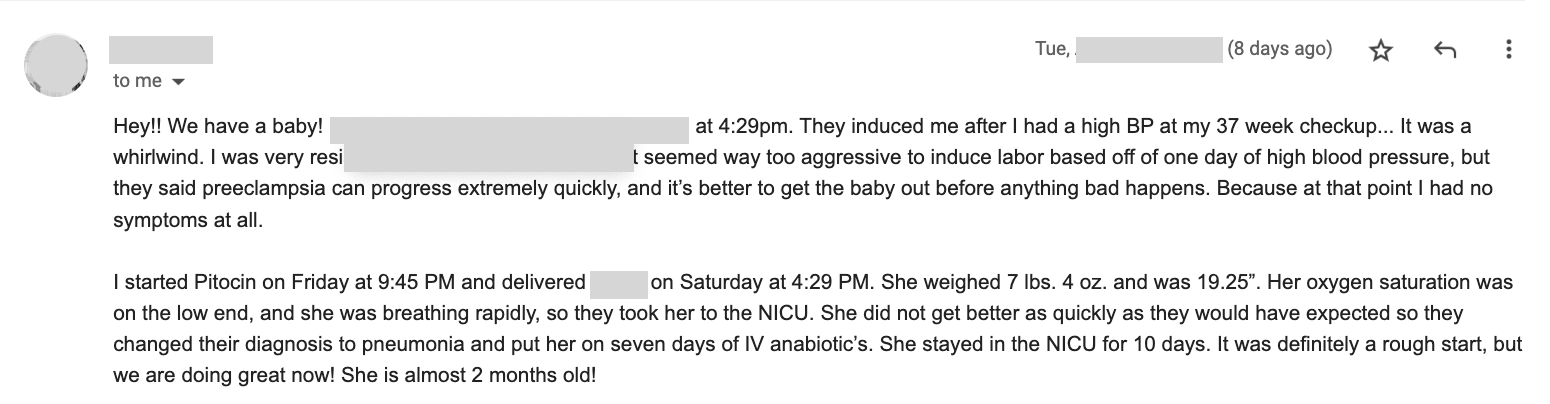Screen dimensions: 1550x404
Task: Click the 'Tue,' date label
Action: click(x=1053, y=49)
